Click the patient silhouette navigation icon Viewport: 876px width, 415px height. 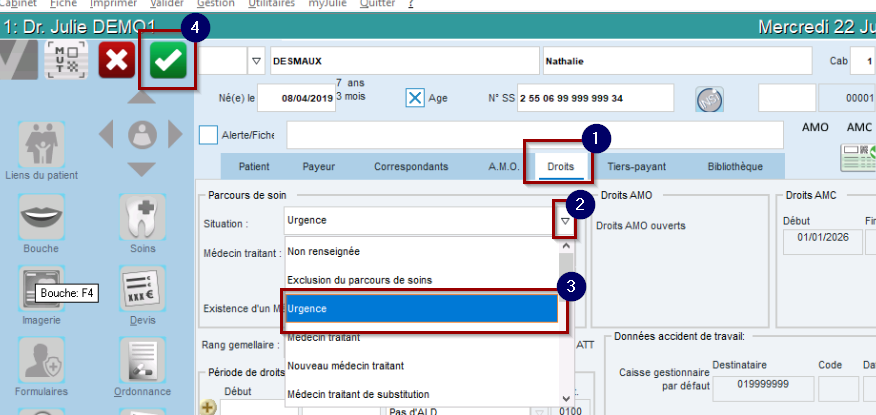pyautogui.click(x=142, y=135)
